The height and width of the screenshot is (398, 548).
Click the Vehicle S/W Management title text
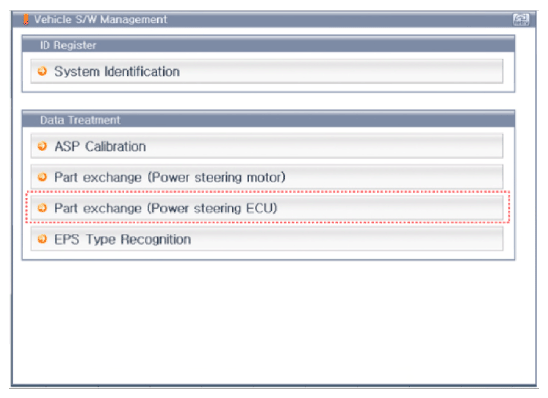[100, 20]
